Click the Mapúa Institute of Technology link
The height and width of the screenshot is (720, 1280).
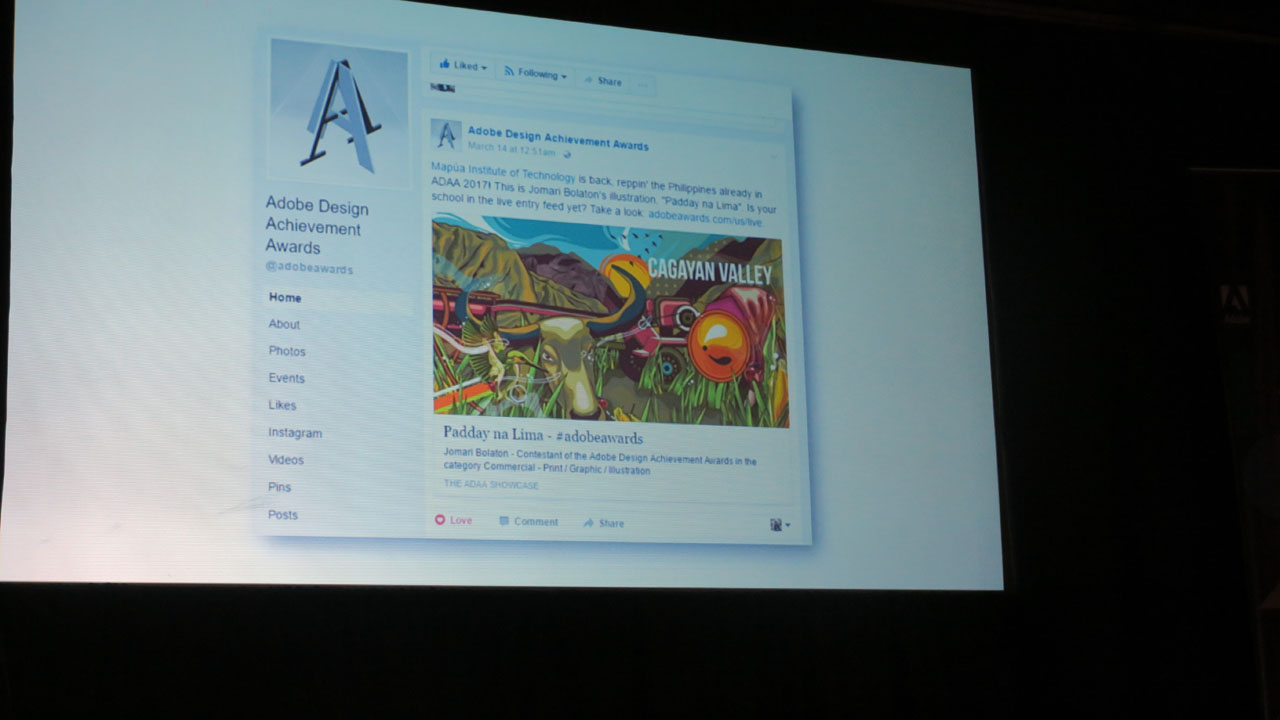click(503, 172)
